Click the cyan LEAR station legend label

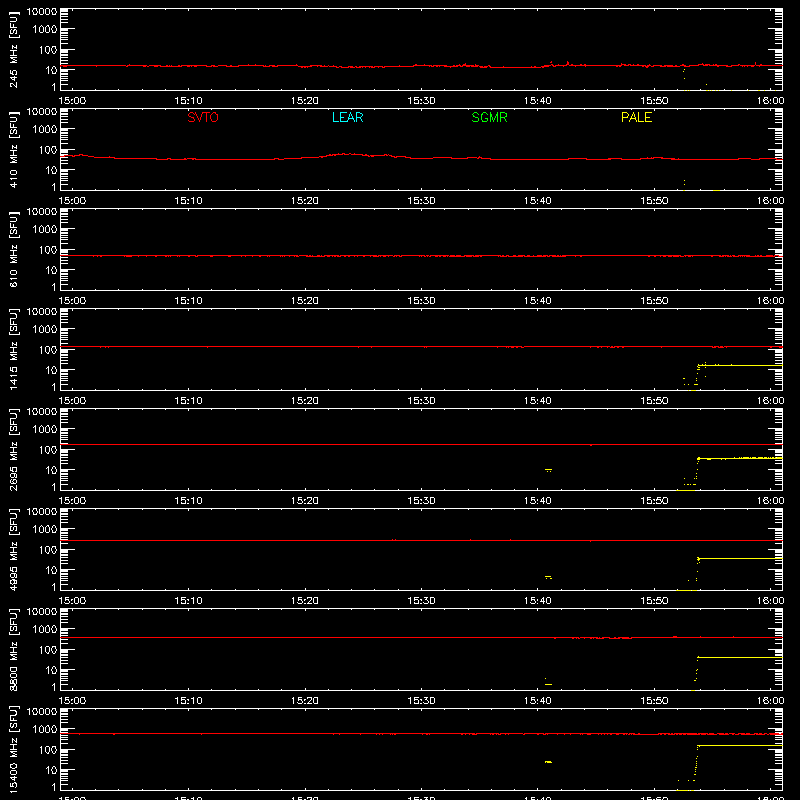click(x=347, y=117)
